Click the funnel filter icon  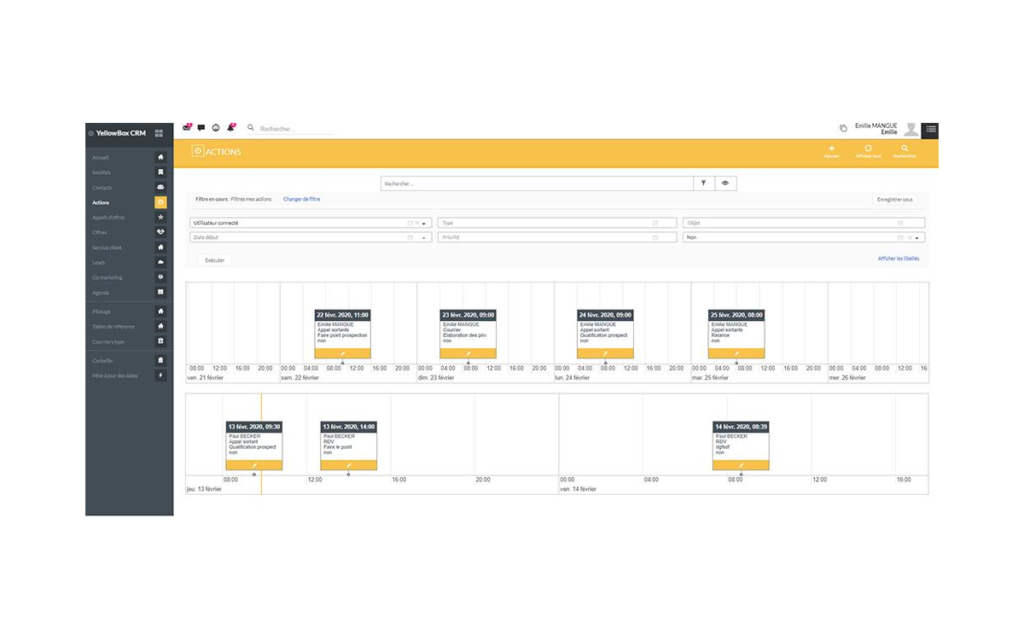coord(703,184)
